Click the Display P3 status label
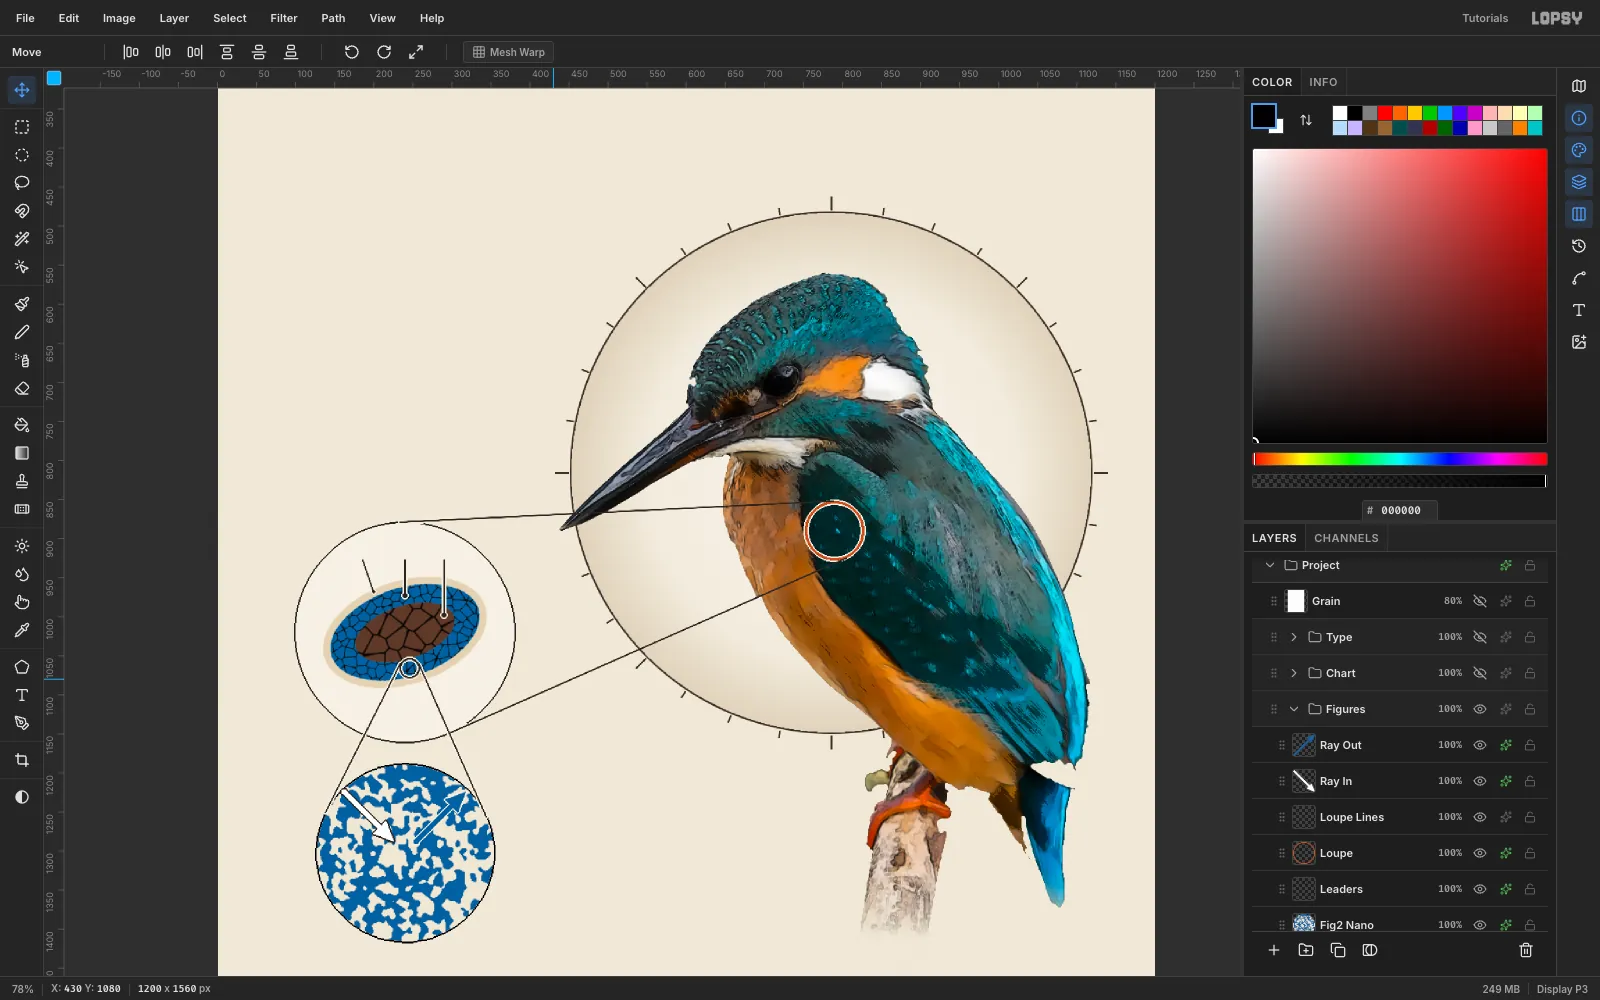 [1562, 989]
